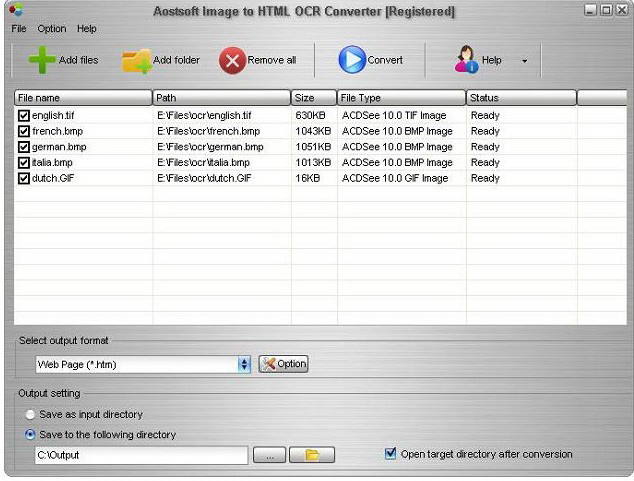Sort by the Path column header

click(222, 98)
